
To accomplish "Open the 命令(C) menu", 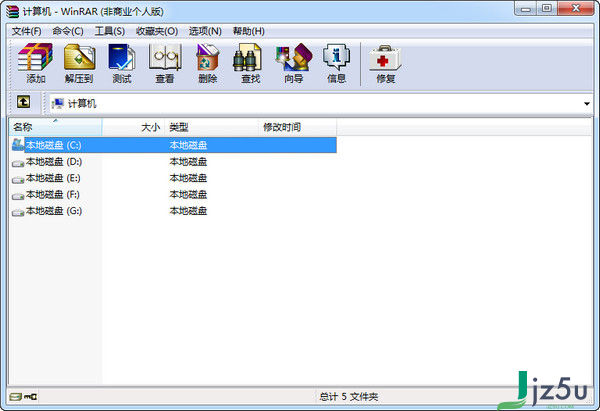I will point(68,31).
